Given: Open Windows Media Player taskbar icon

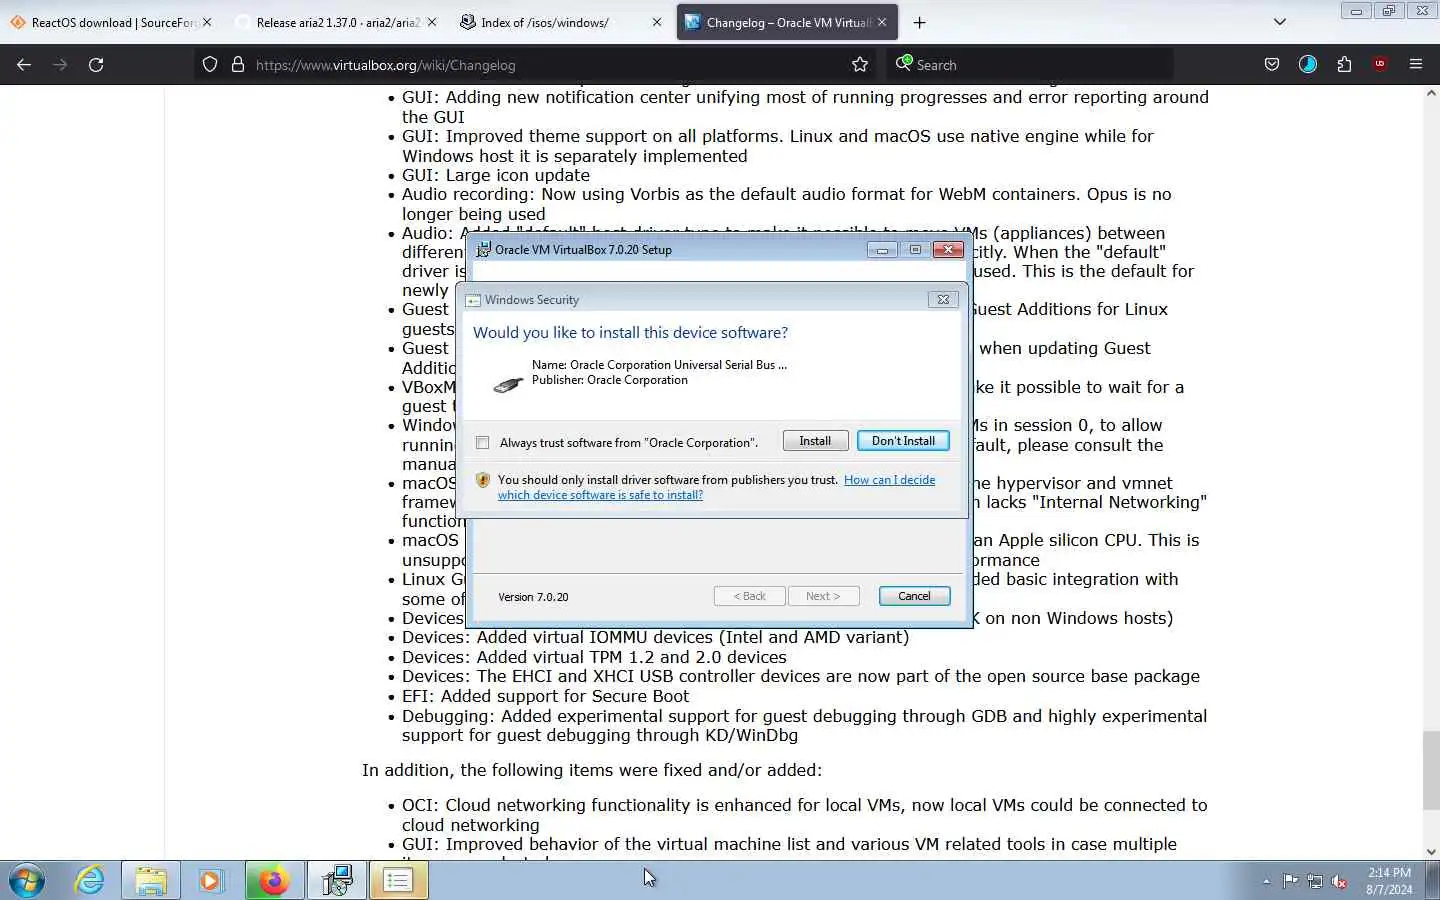Looking at the screenshot, I should [211, 881].
